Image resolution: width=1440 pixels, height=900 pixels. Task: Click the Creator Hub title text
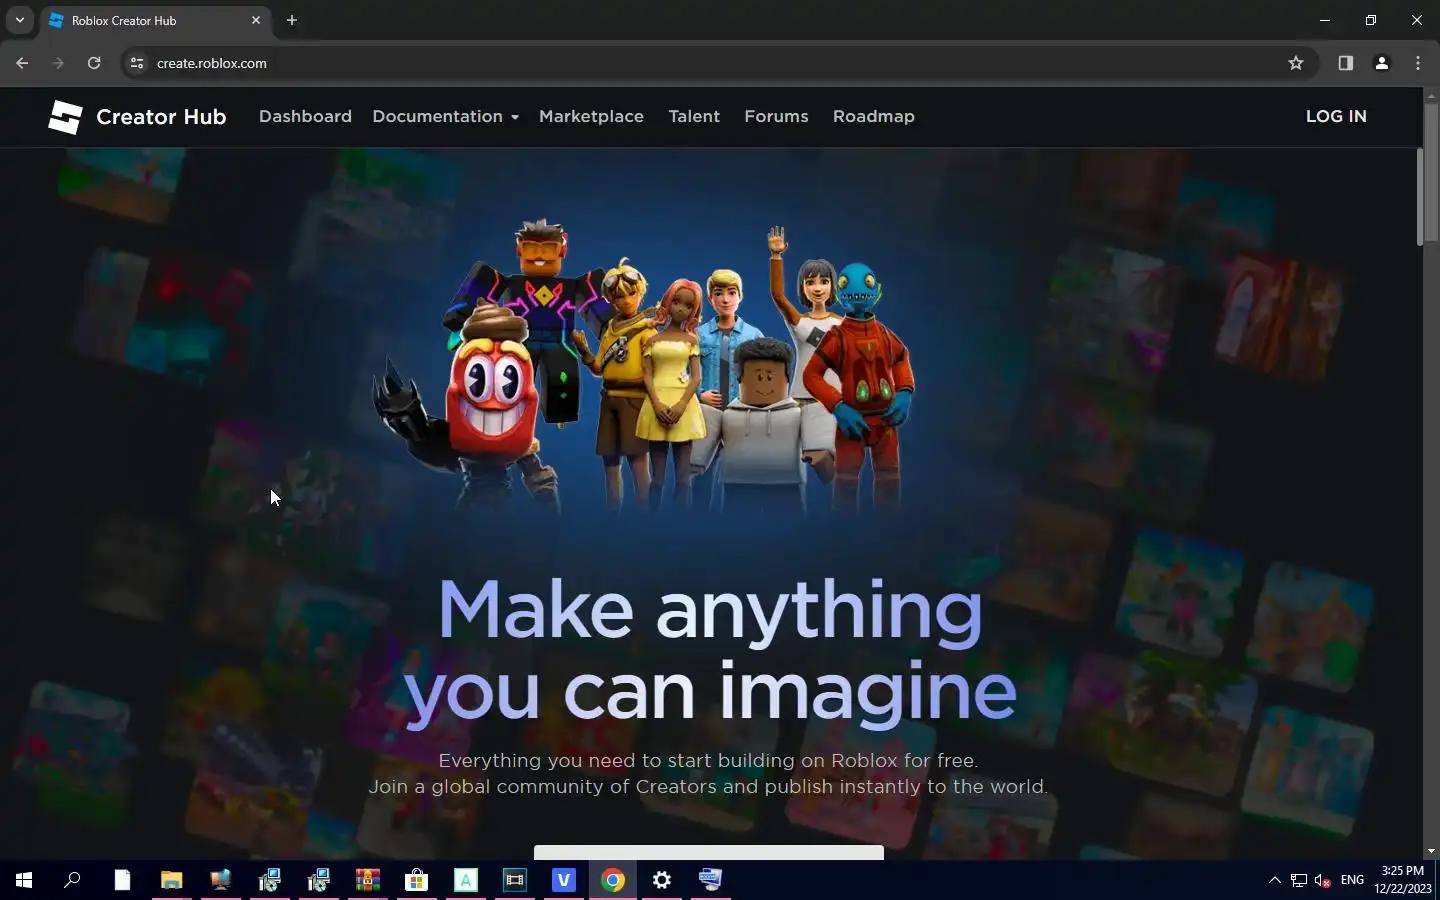click(161, 117)
